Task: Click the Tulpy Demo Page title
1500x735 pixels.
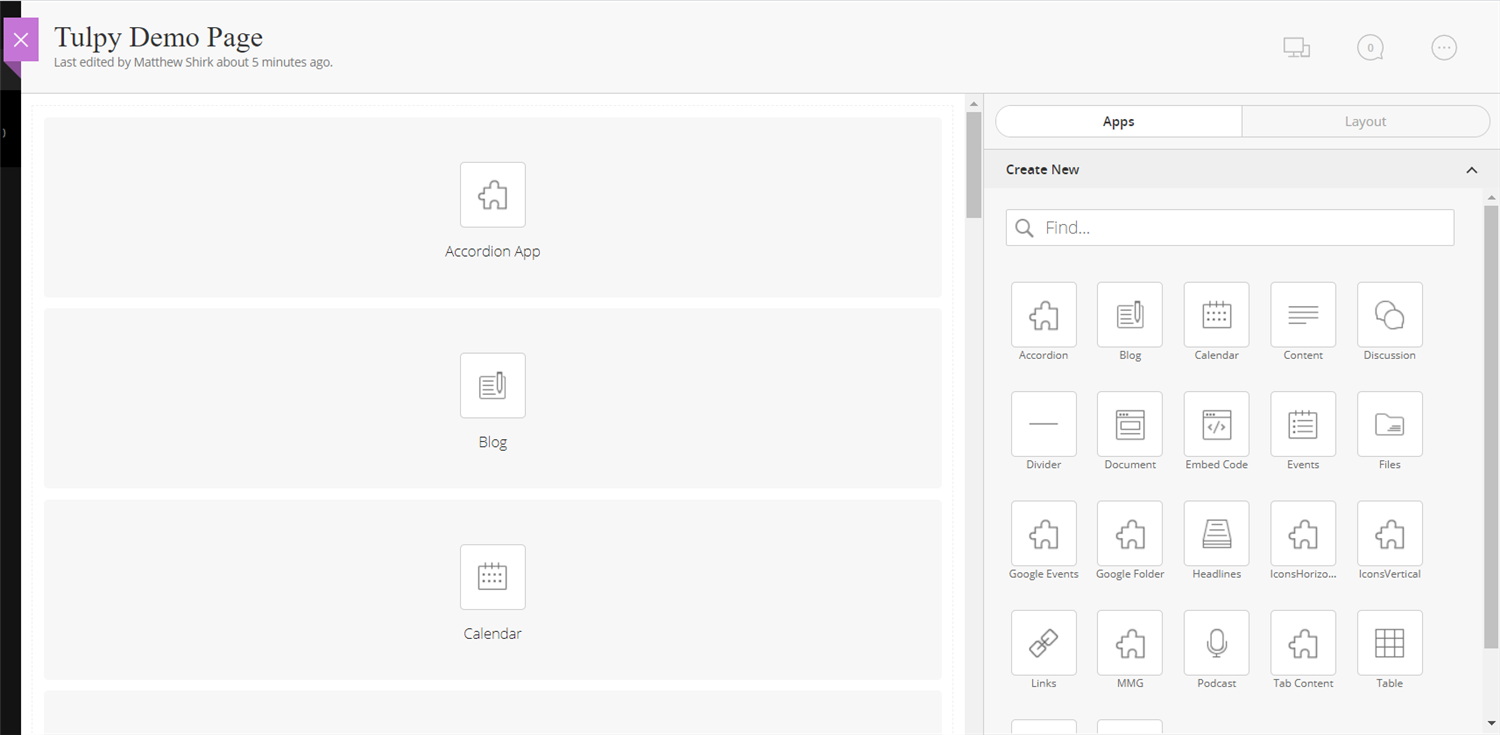Action: pyautogui.click(x=158, y=37)
